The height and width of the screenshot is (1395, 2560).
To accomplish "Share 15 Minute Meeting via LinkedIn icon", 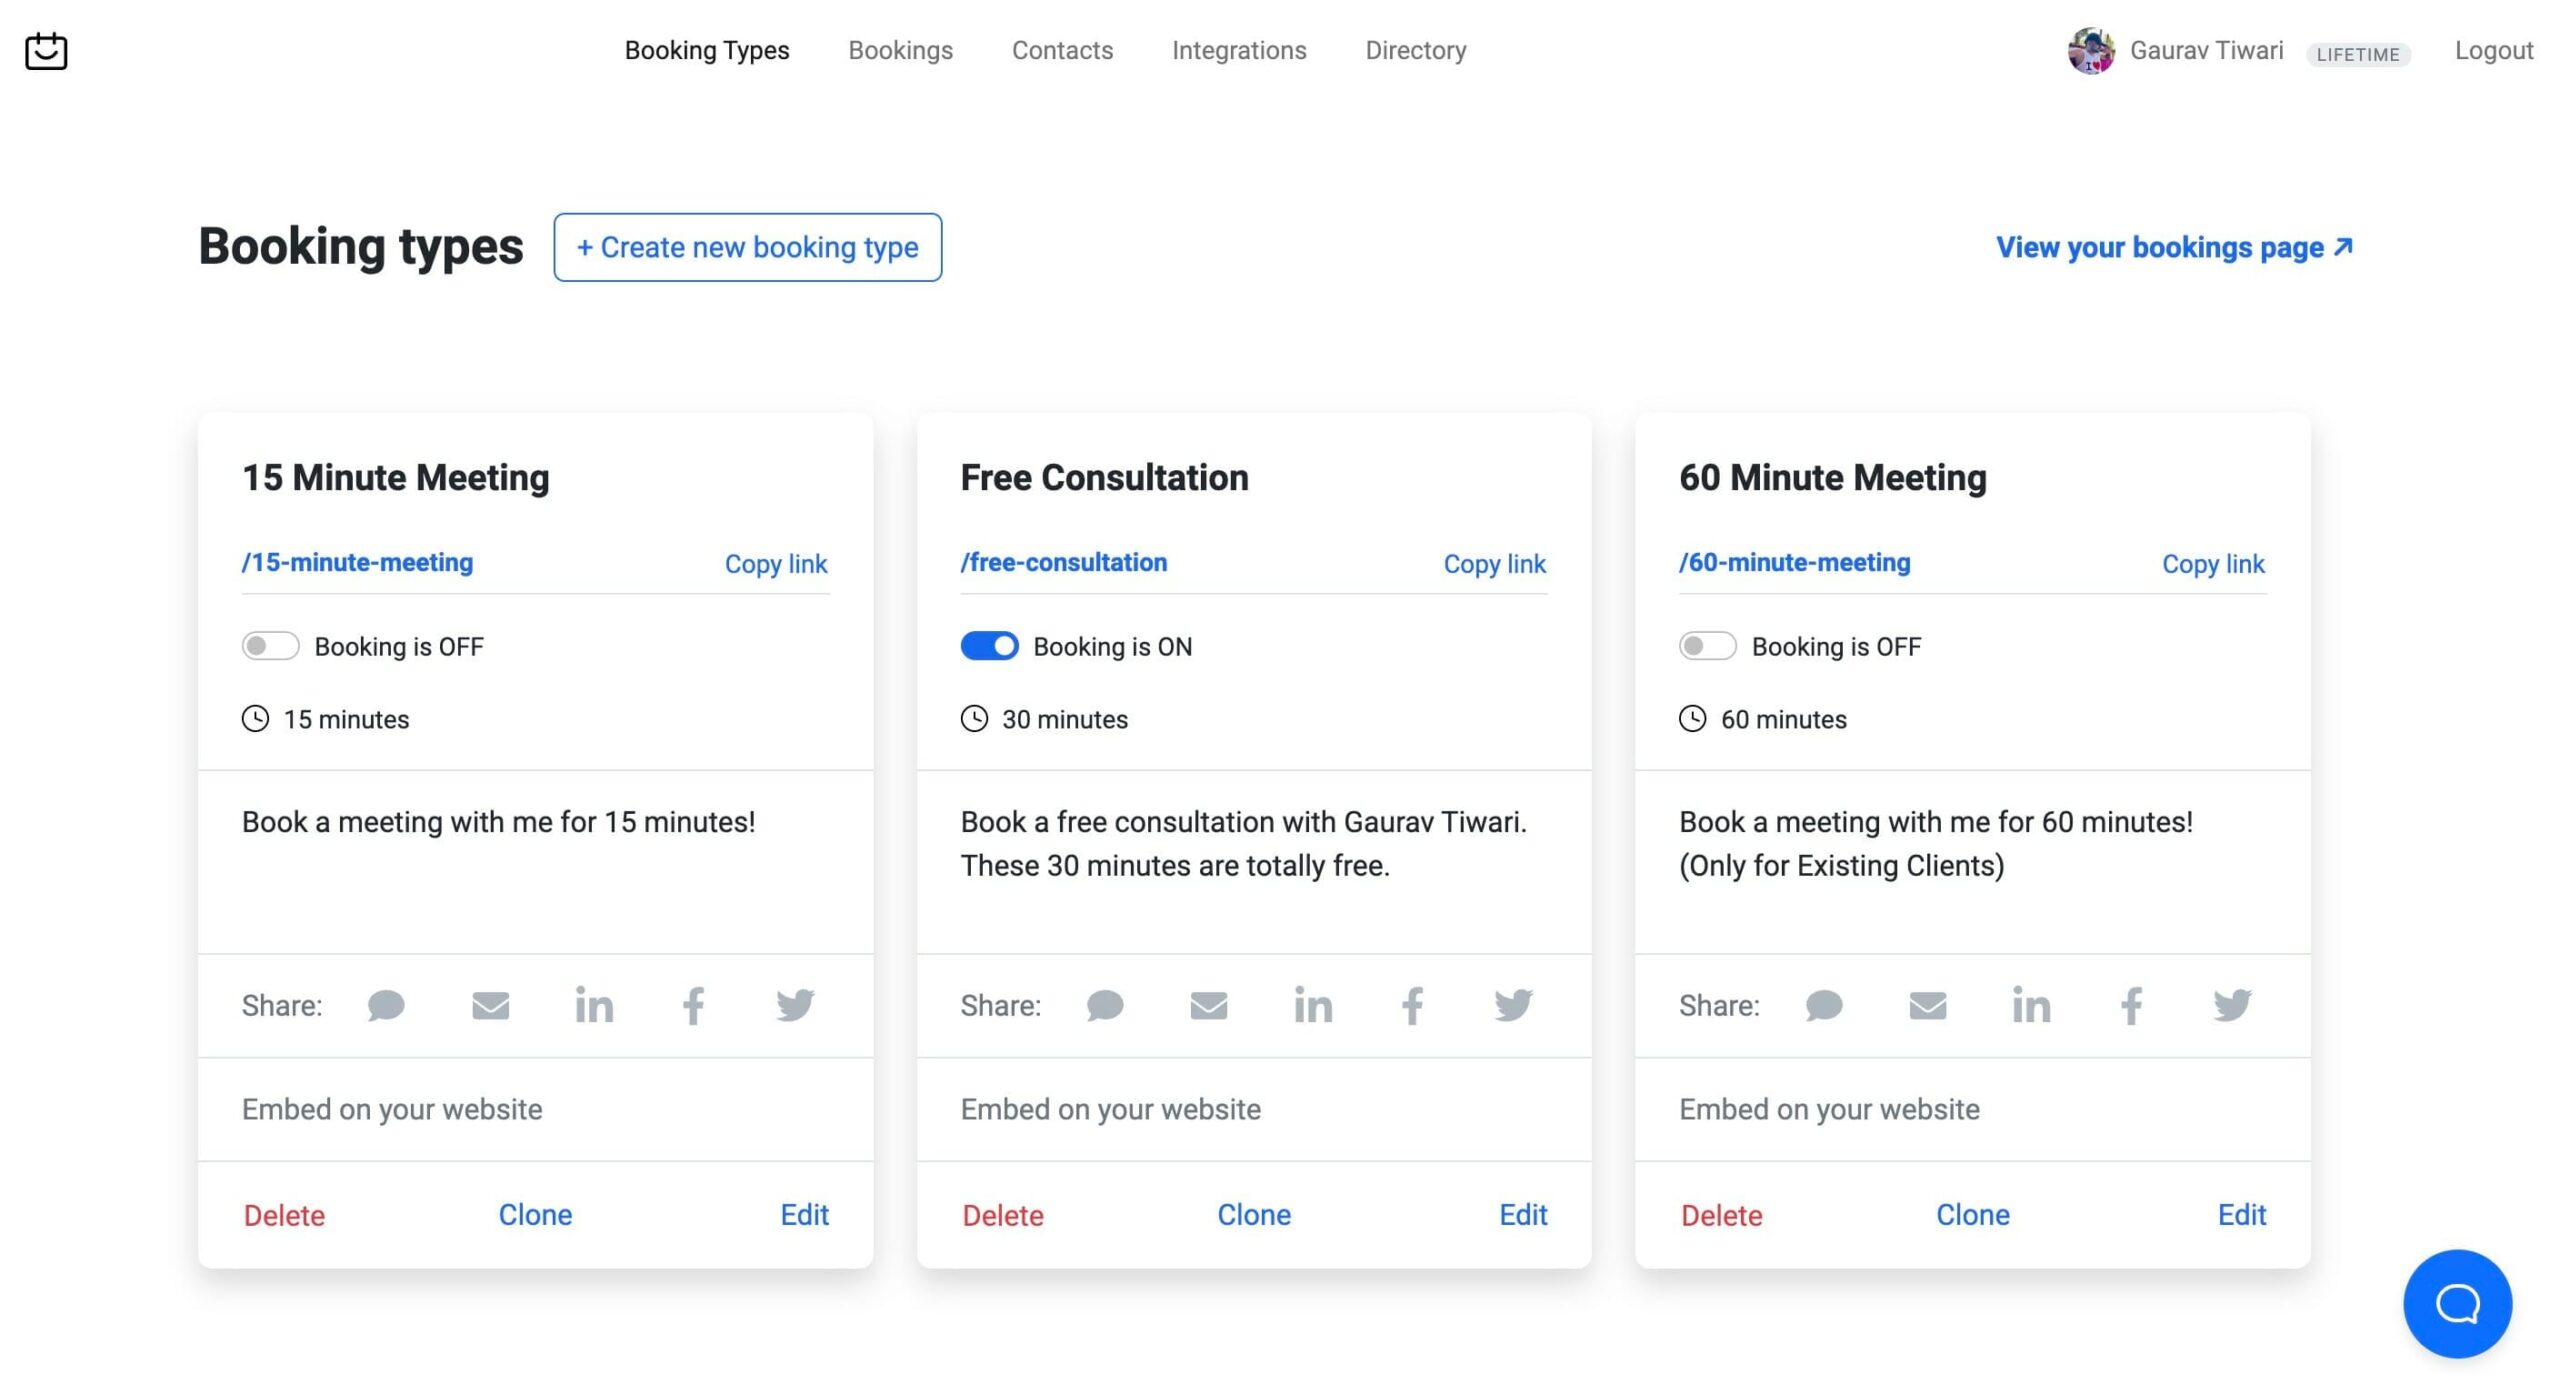I will pyautogui.click(x=593, y=1005).
